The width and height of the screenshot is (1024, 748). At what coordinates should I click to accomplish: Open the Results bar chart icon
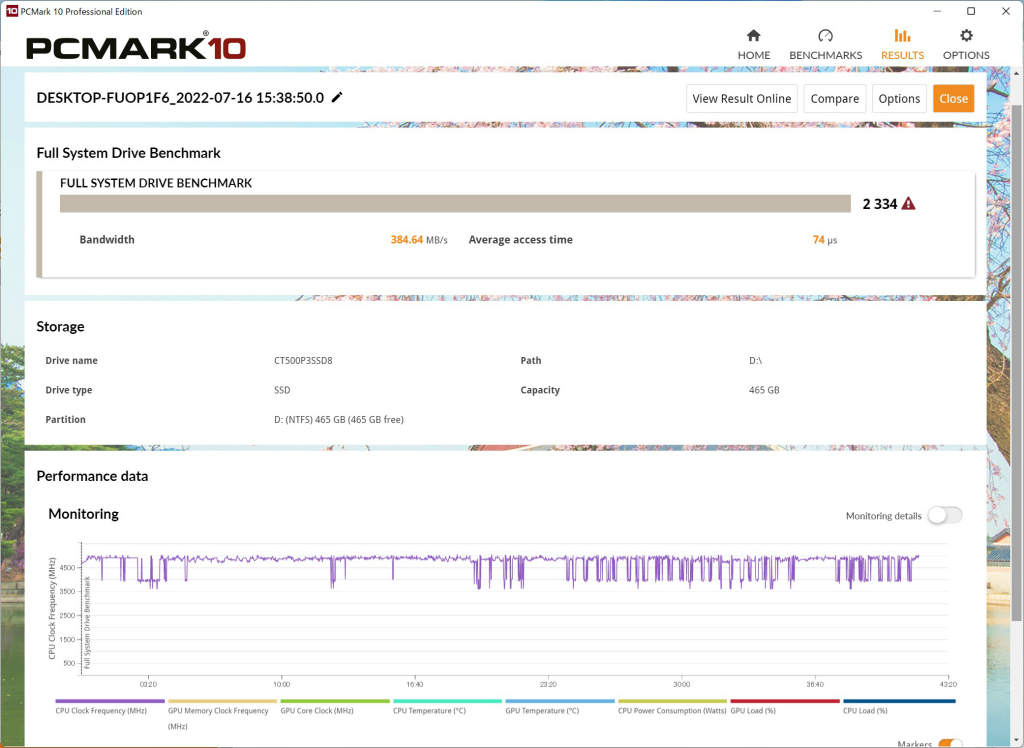[x=903, y=35]
